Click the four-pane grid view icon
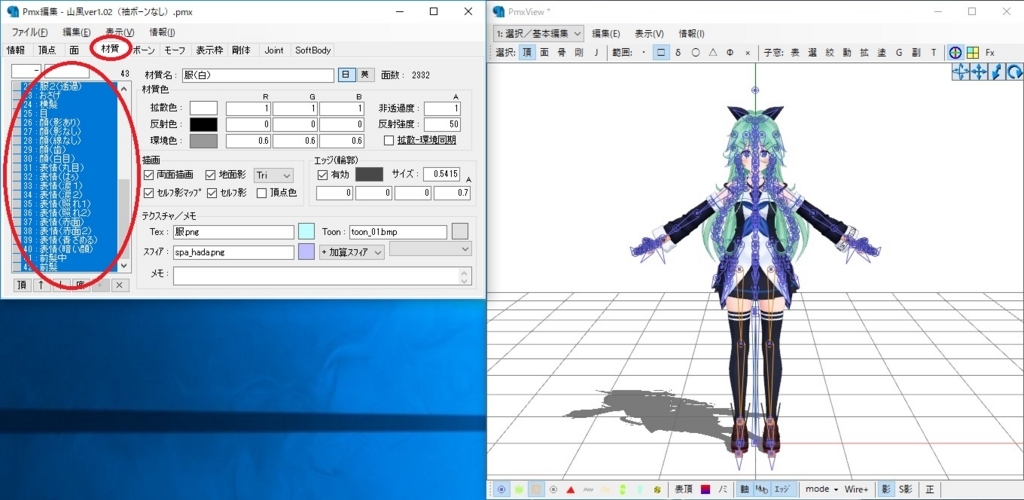Image resolution: width=1024 pixels, height=500 pixels. (972, 52)
